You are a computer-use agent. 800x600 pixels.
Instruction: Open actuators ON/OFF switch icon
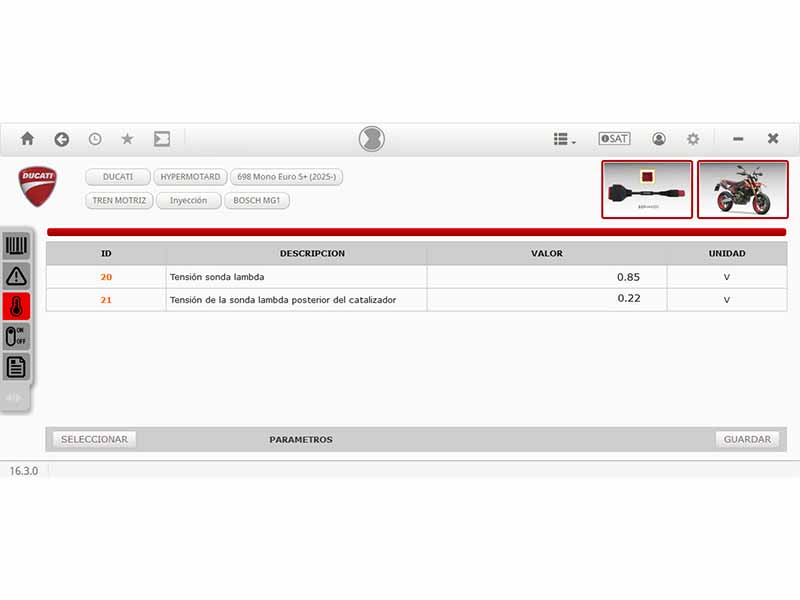(16, 337)
